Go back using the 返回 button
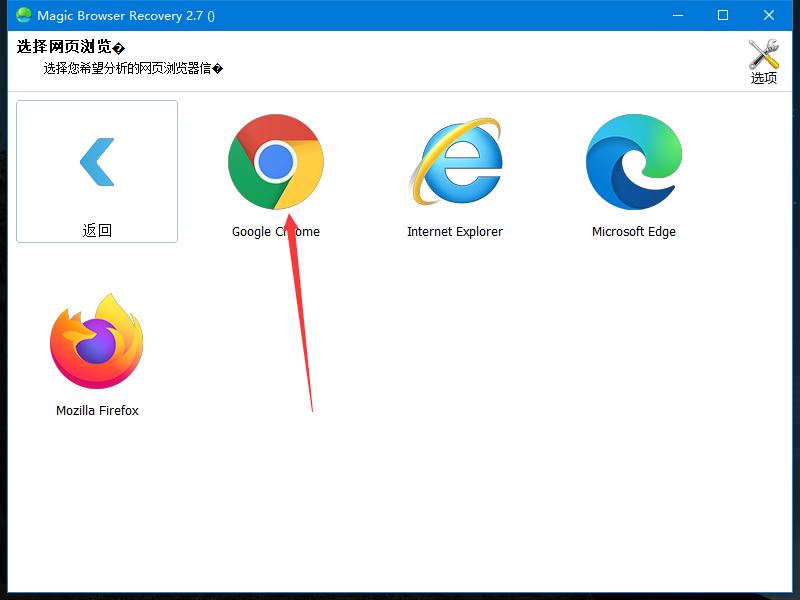 pos(97,171)
